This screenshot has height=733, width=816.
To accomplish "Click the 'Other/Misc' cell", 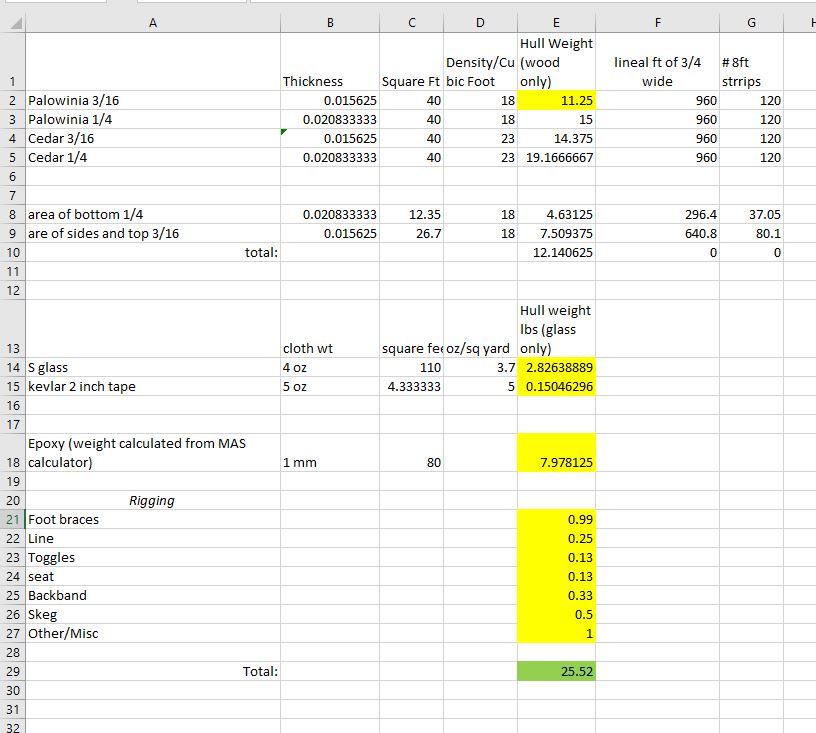I will pos(153,633).
